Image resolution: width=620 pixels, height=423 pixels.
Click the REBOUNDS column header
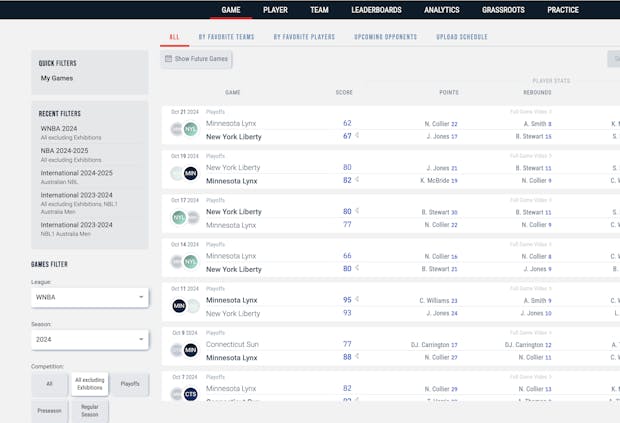click(537, 93)
